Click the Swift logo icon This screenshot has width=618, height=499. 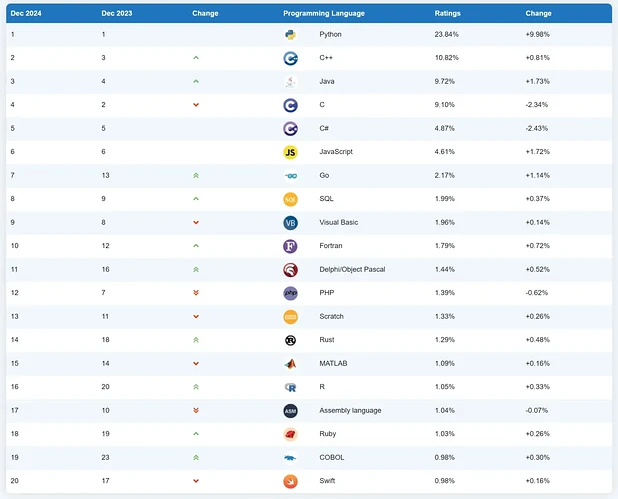[290, 481]
